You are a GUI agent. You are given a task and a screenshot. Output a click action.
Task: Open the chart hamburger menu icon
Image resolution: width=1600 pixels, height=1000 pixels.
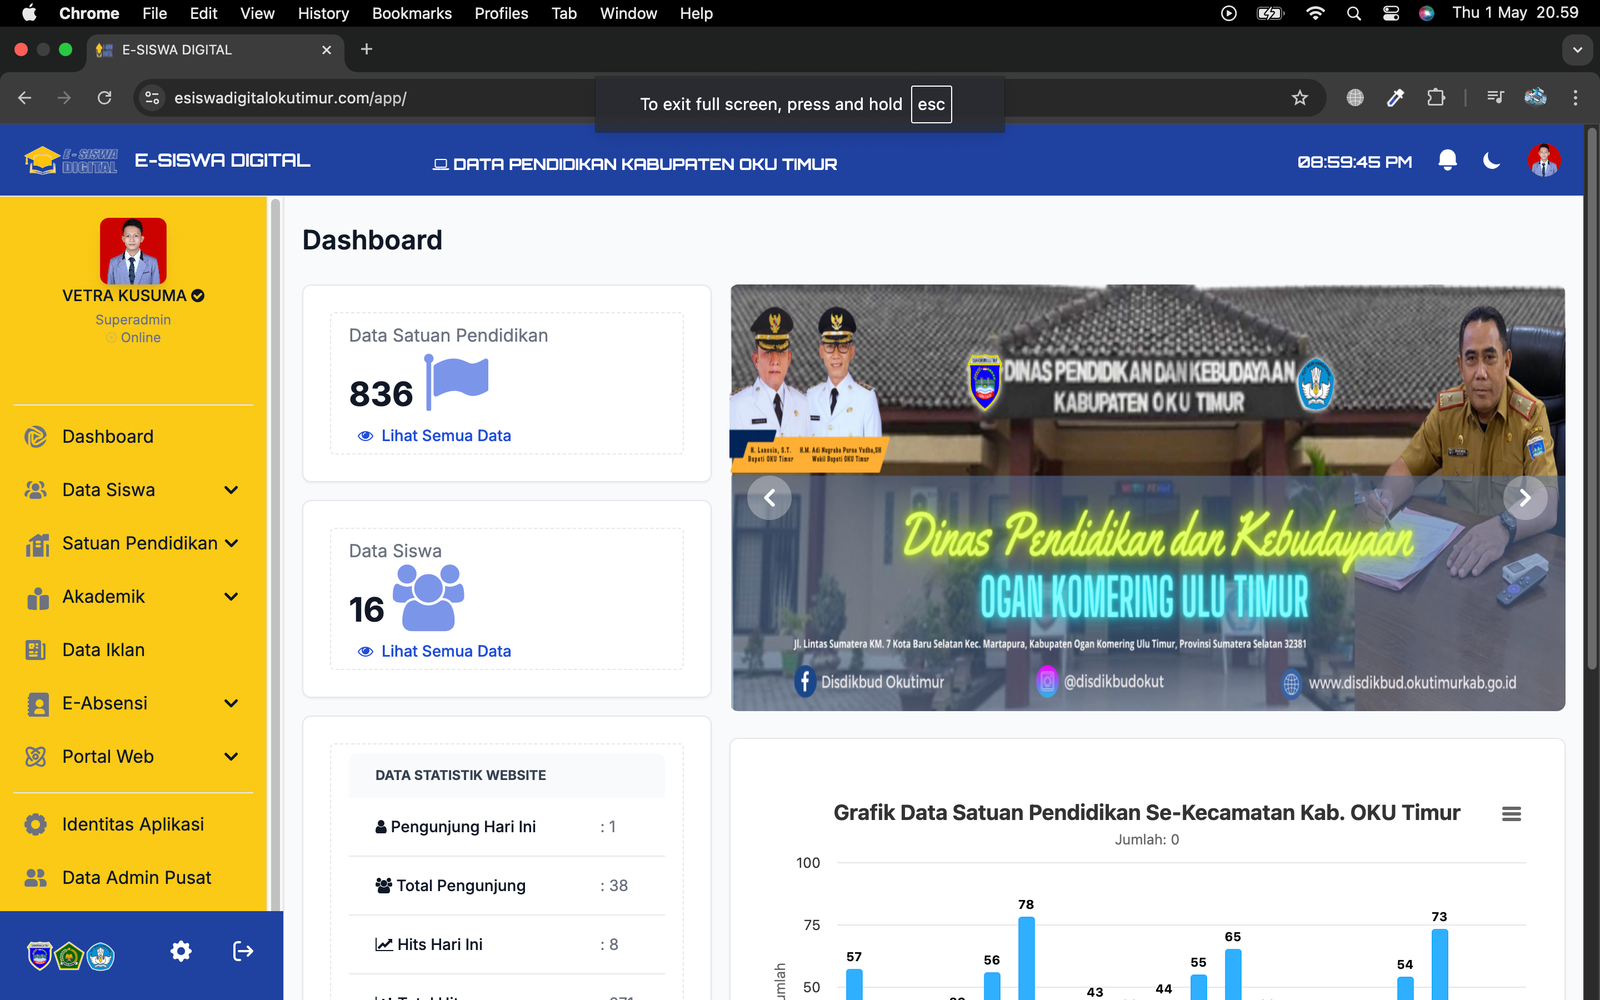[1511, 814]
